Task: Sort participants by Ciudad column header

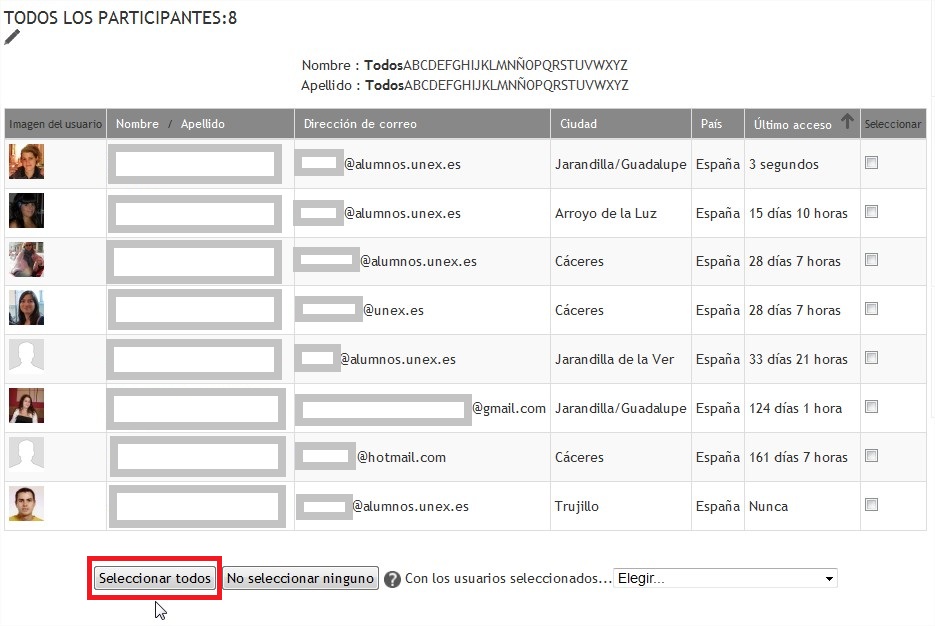Action: (578, 124)
